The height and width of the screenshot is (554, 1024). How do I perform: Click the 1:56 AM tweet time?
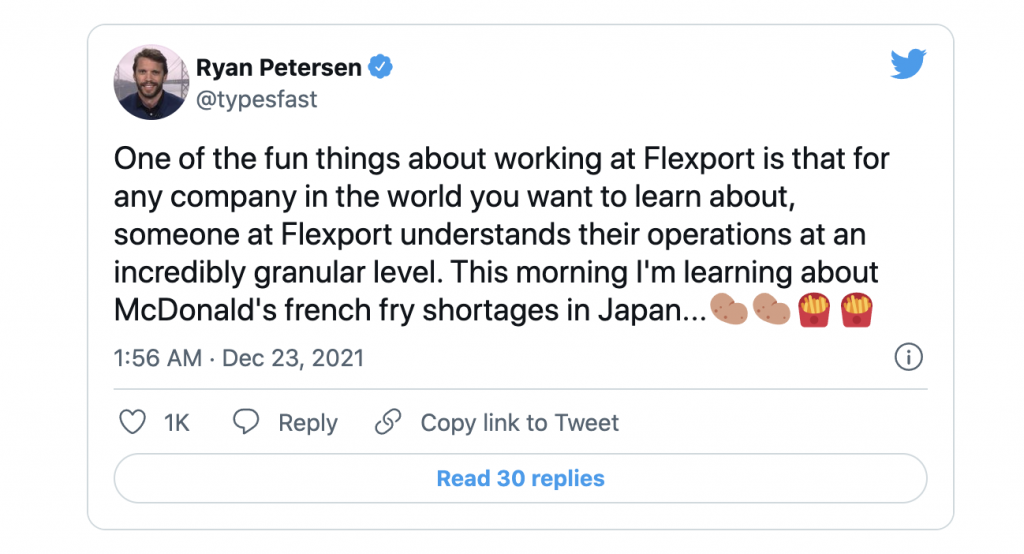click(x=158, y=358)
